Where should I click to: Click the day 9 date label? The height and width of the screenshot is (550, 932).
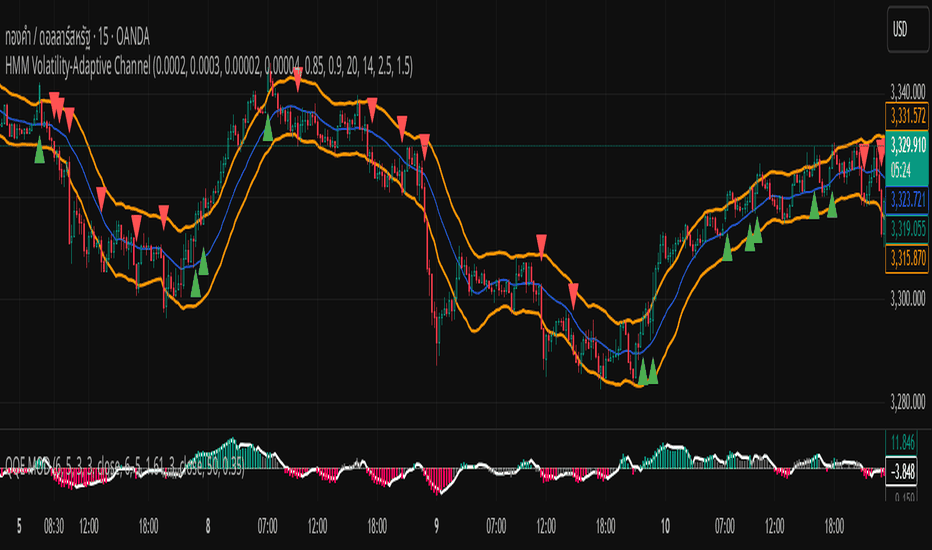point(436,526)
